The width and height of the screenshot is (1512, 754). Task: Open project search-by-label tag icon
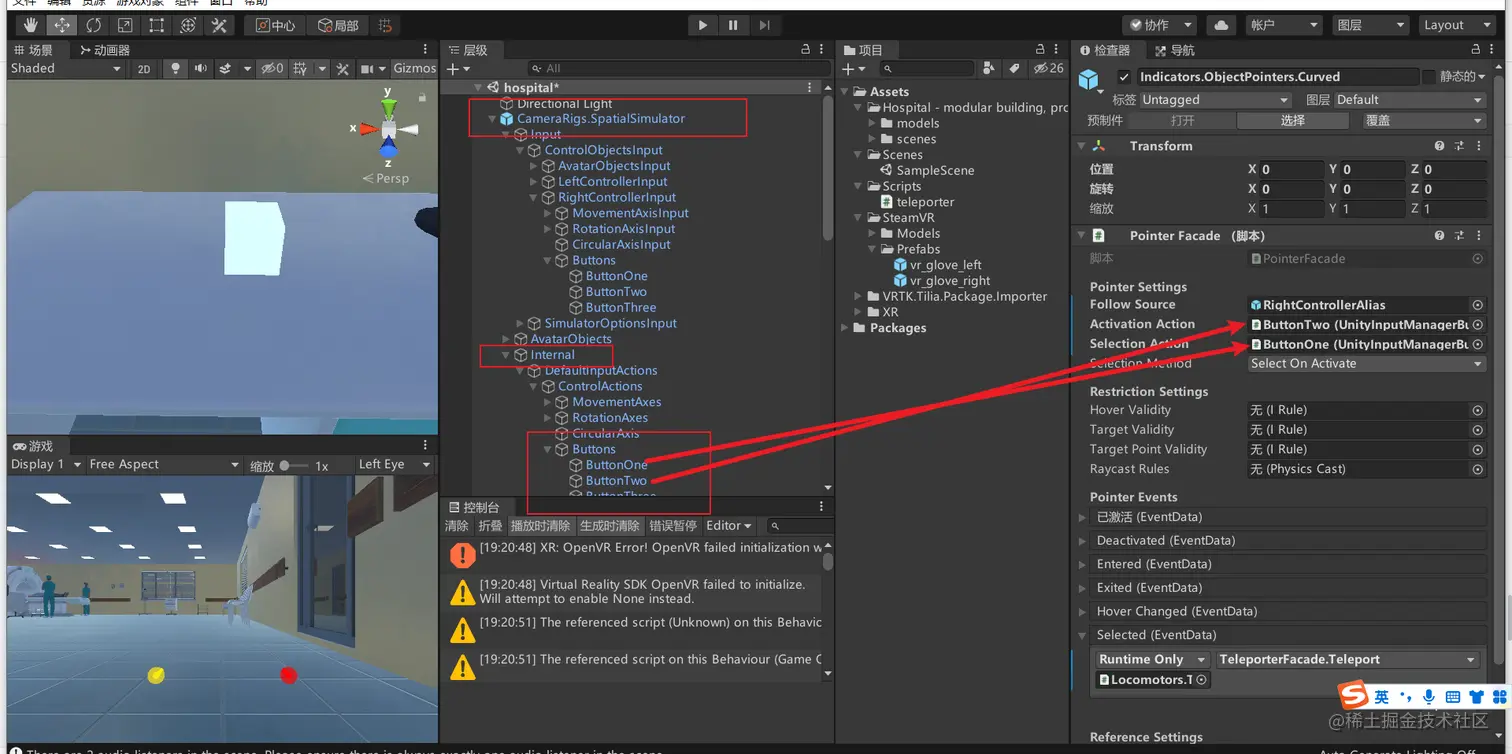(1014, 68)
